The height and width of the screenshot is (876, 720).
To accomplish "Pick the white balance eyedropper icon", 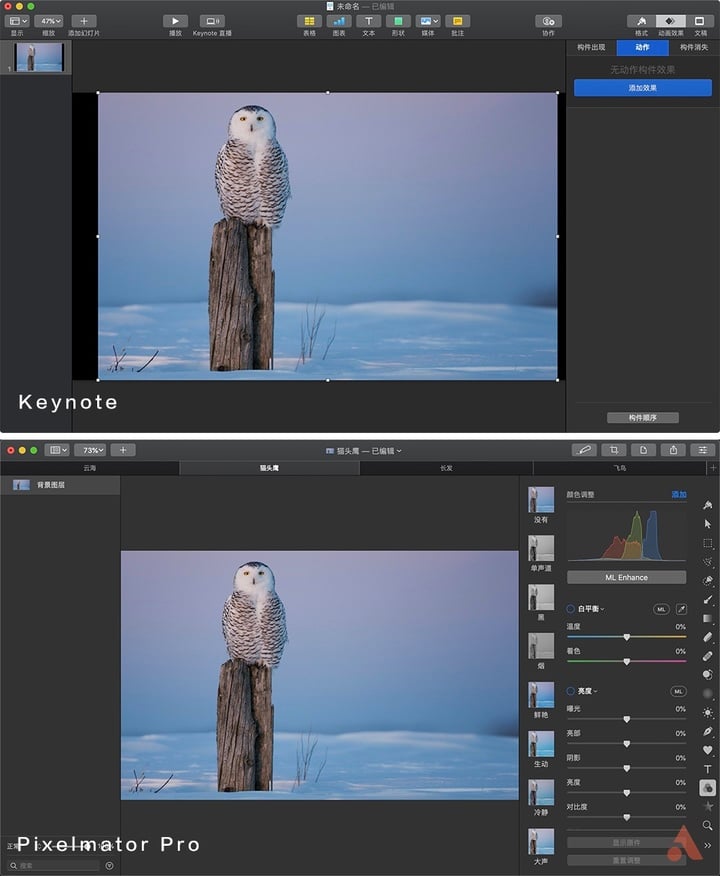I will coord(681,609).
